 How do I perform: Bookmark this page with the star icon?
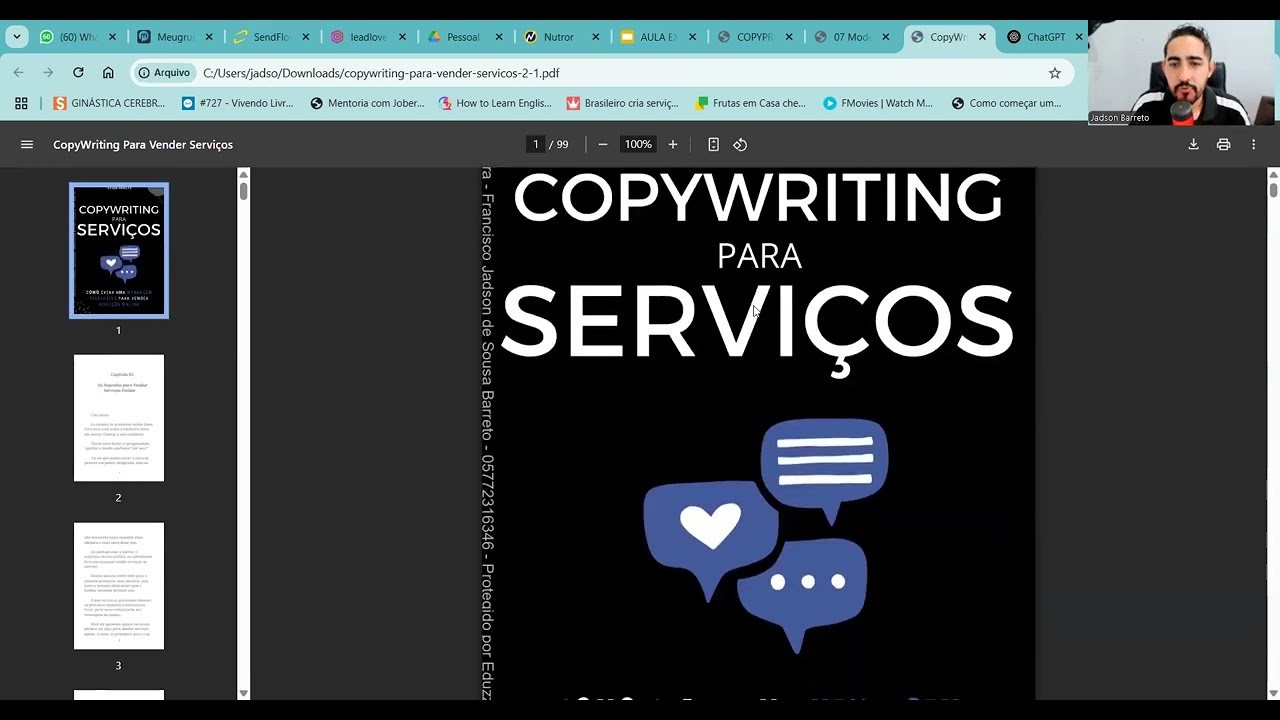point(1054,73)
